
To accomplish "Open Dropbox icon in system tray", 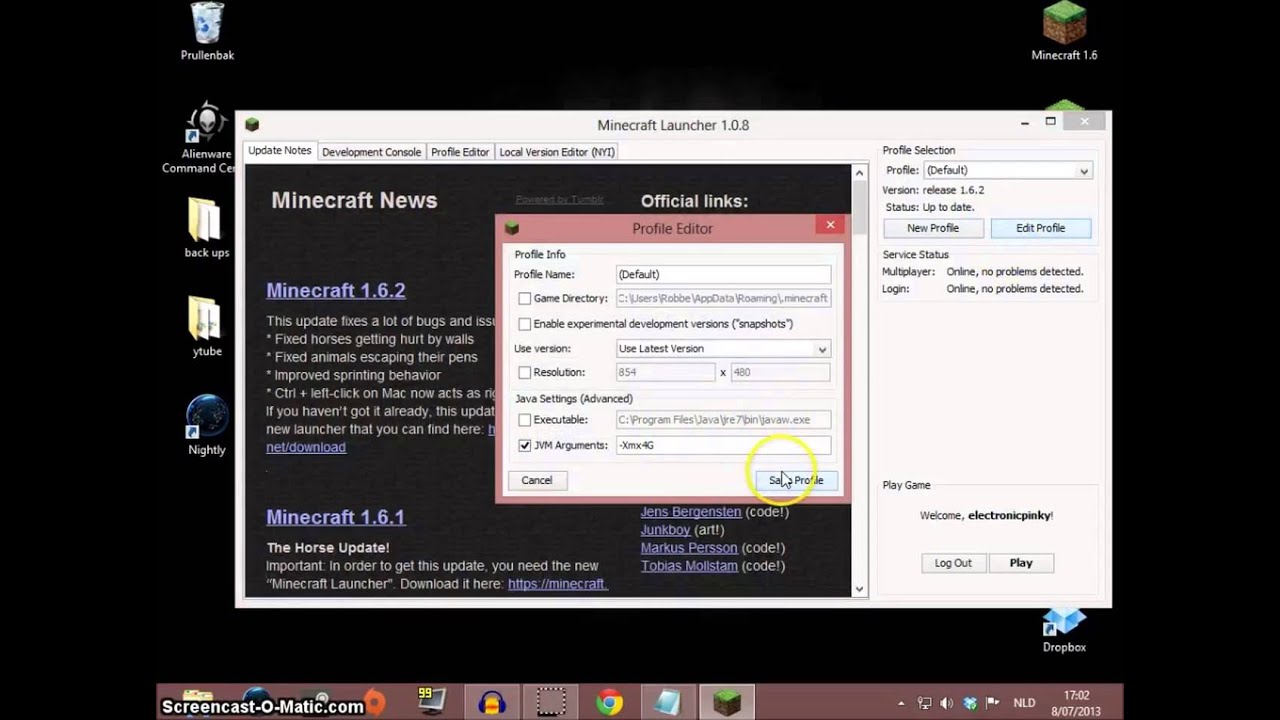I will coord(970,703).
